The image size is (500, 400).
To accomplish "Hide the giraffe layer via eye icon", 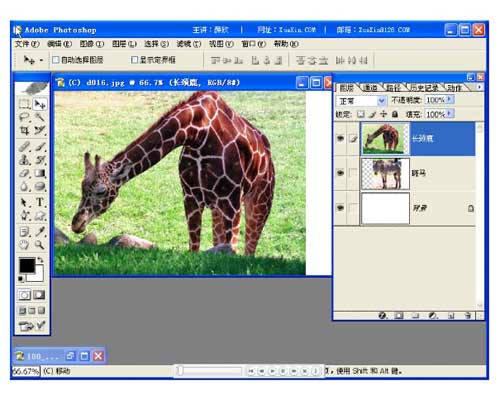I will click(x=340, y=138).
